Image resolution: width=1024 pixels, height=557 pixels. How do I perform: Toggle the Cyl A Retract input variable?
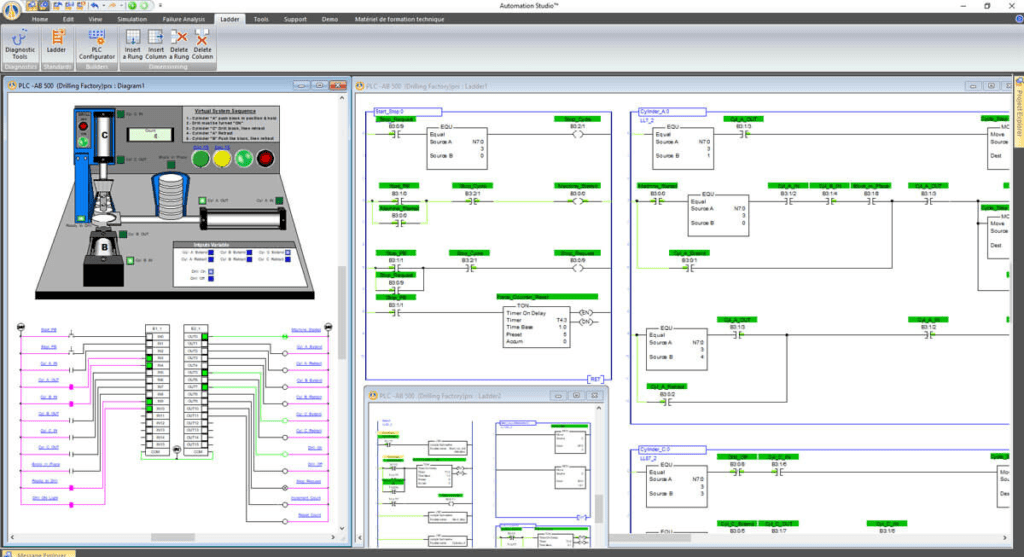coord(210,259)
